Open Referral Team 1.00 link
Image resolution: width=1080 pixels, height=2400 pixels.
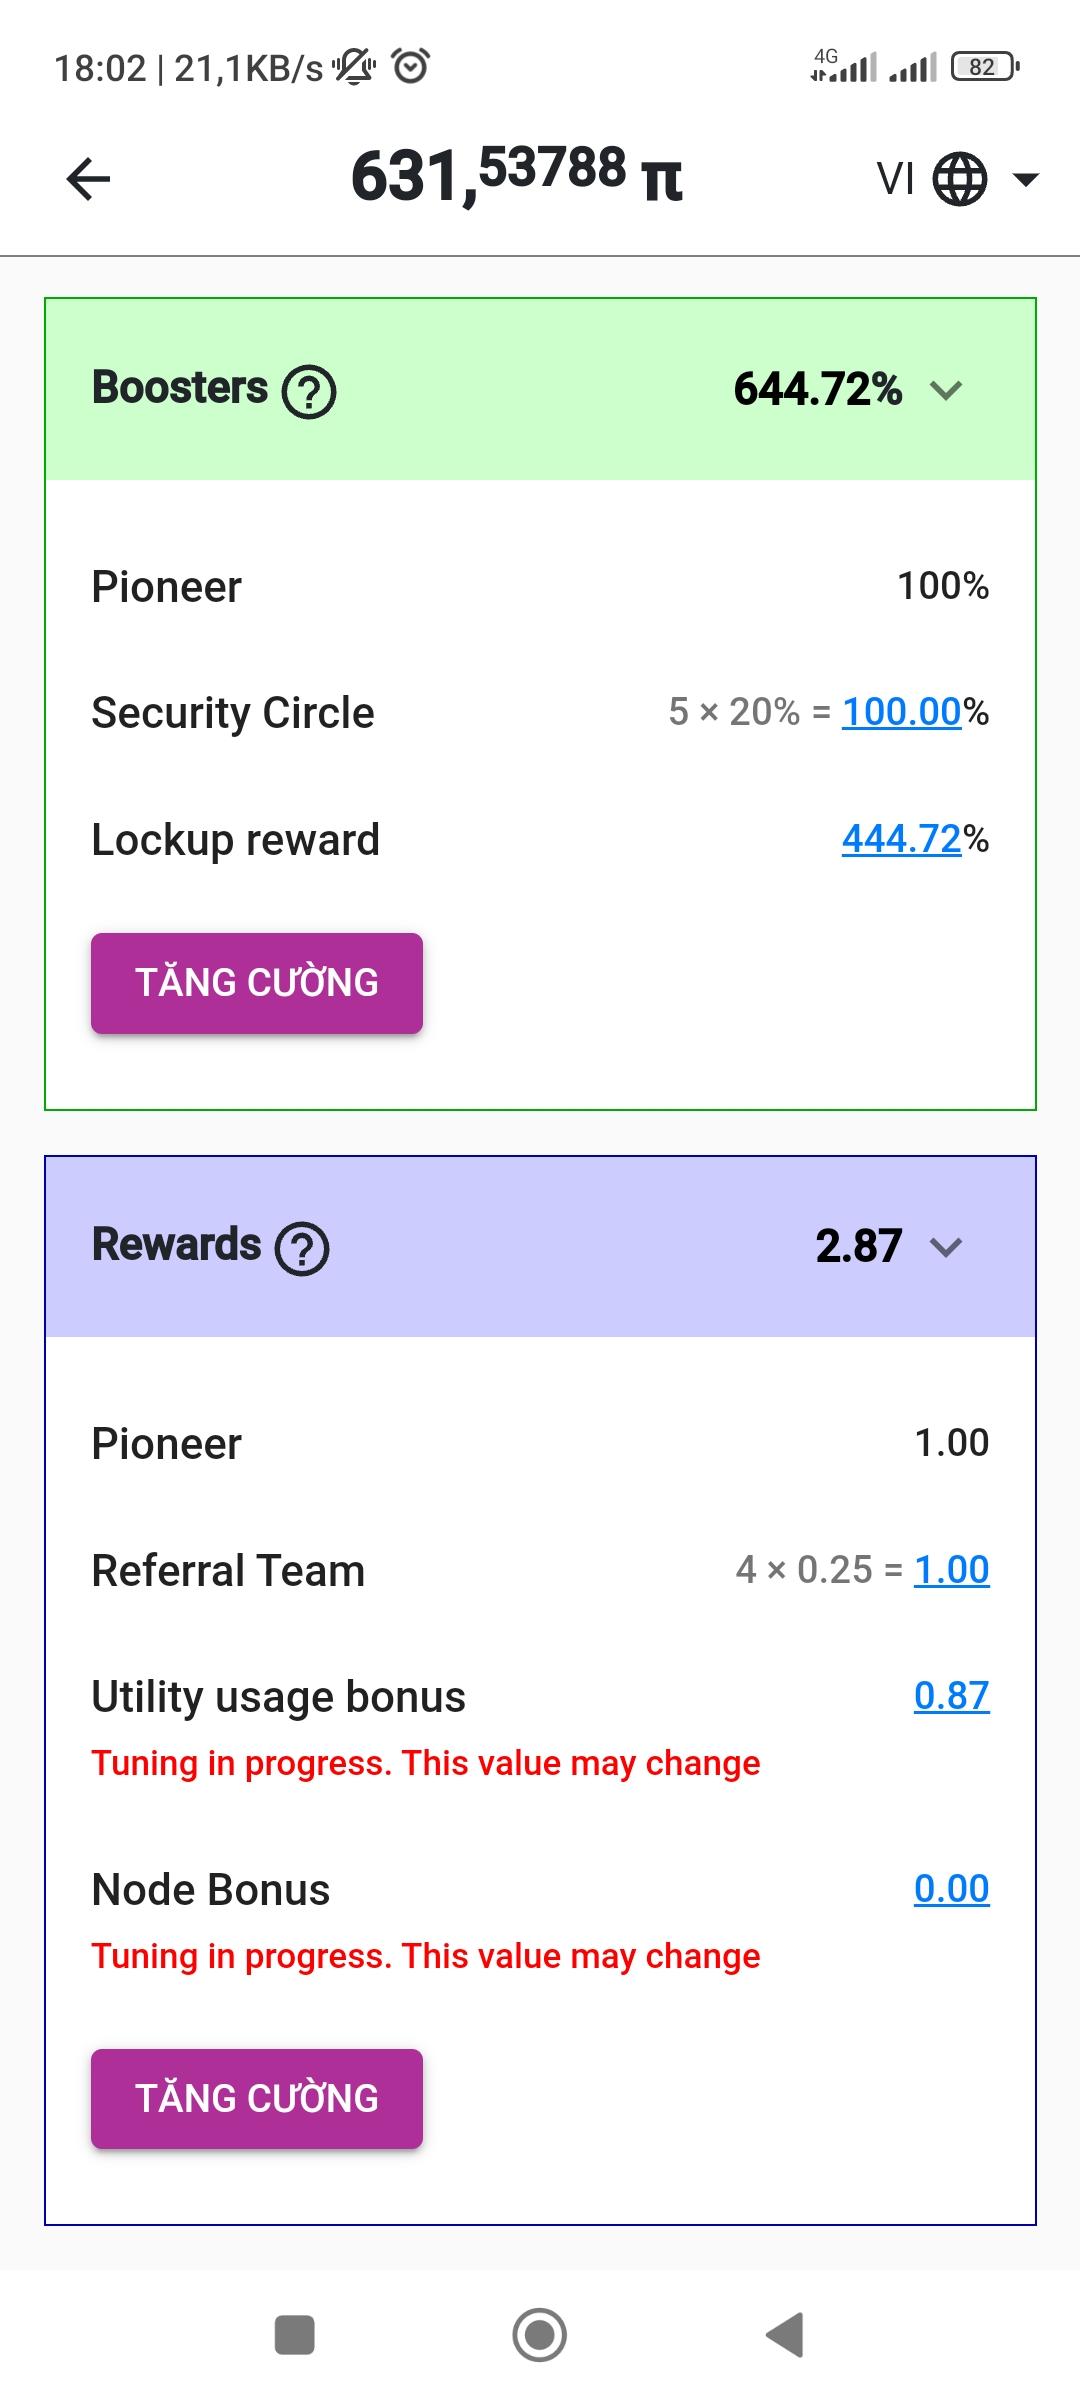click(x=951, y=1570)
